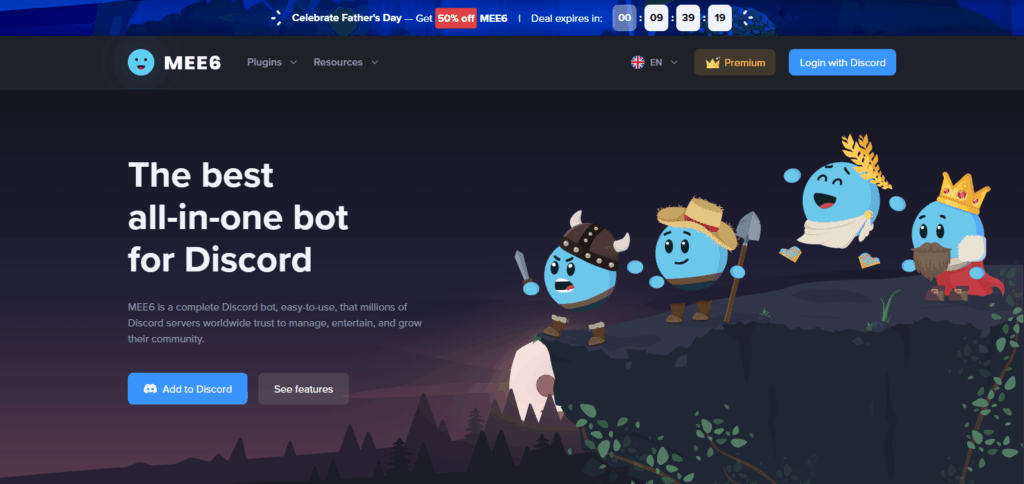Click the UK flag language icon
This screenshot has height=484, width=1024.
tap(637, 63)
